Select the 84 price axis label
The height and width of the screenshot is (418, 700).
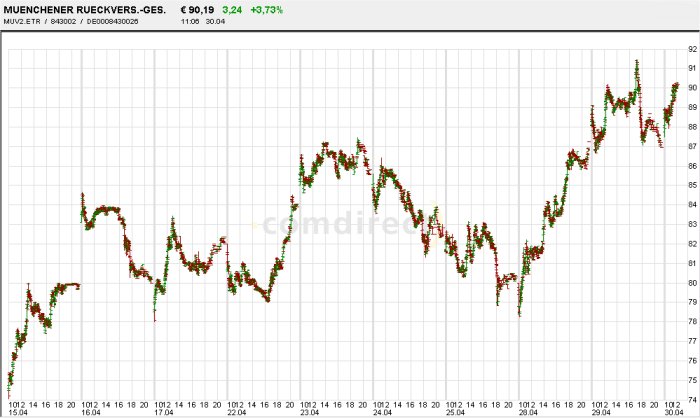point(692,205)
